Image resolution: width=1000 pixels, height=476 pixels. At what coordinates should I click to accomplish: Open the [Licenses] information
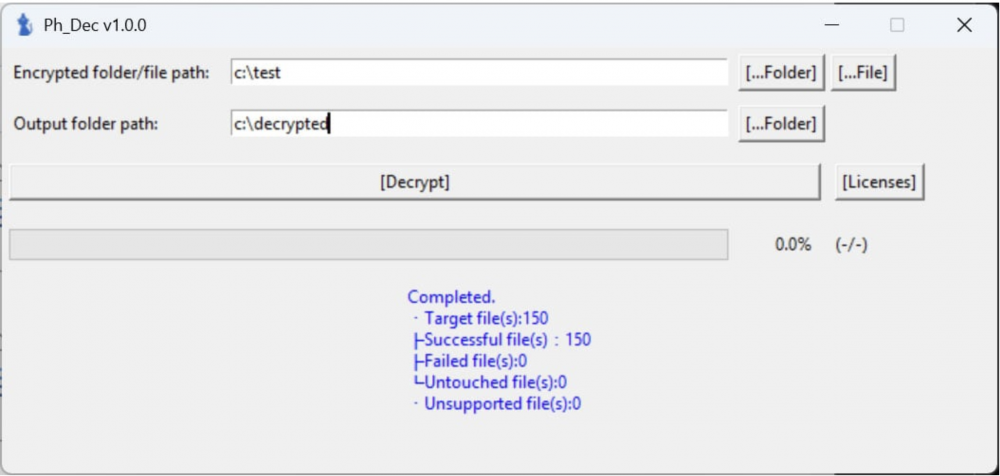879,182
